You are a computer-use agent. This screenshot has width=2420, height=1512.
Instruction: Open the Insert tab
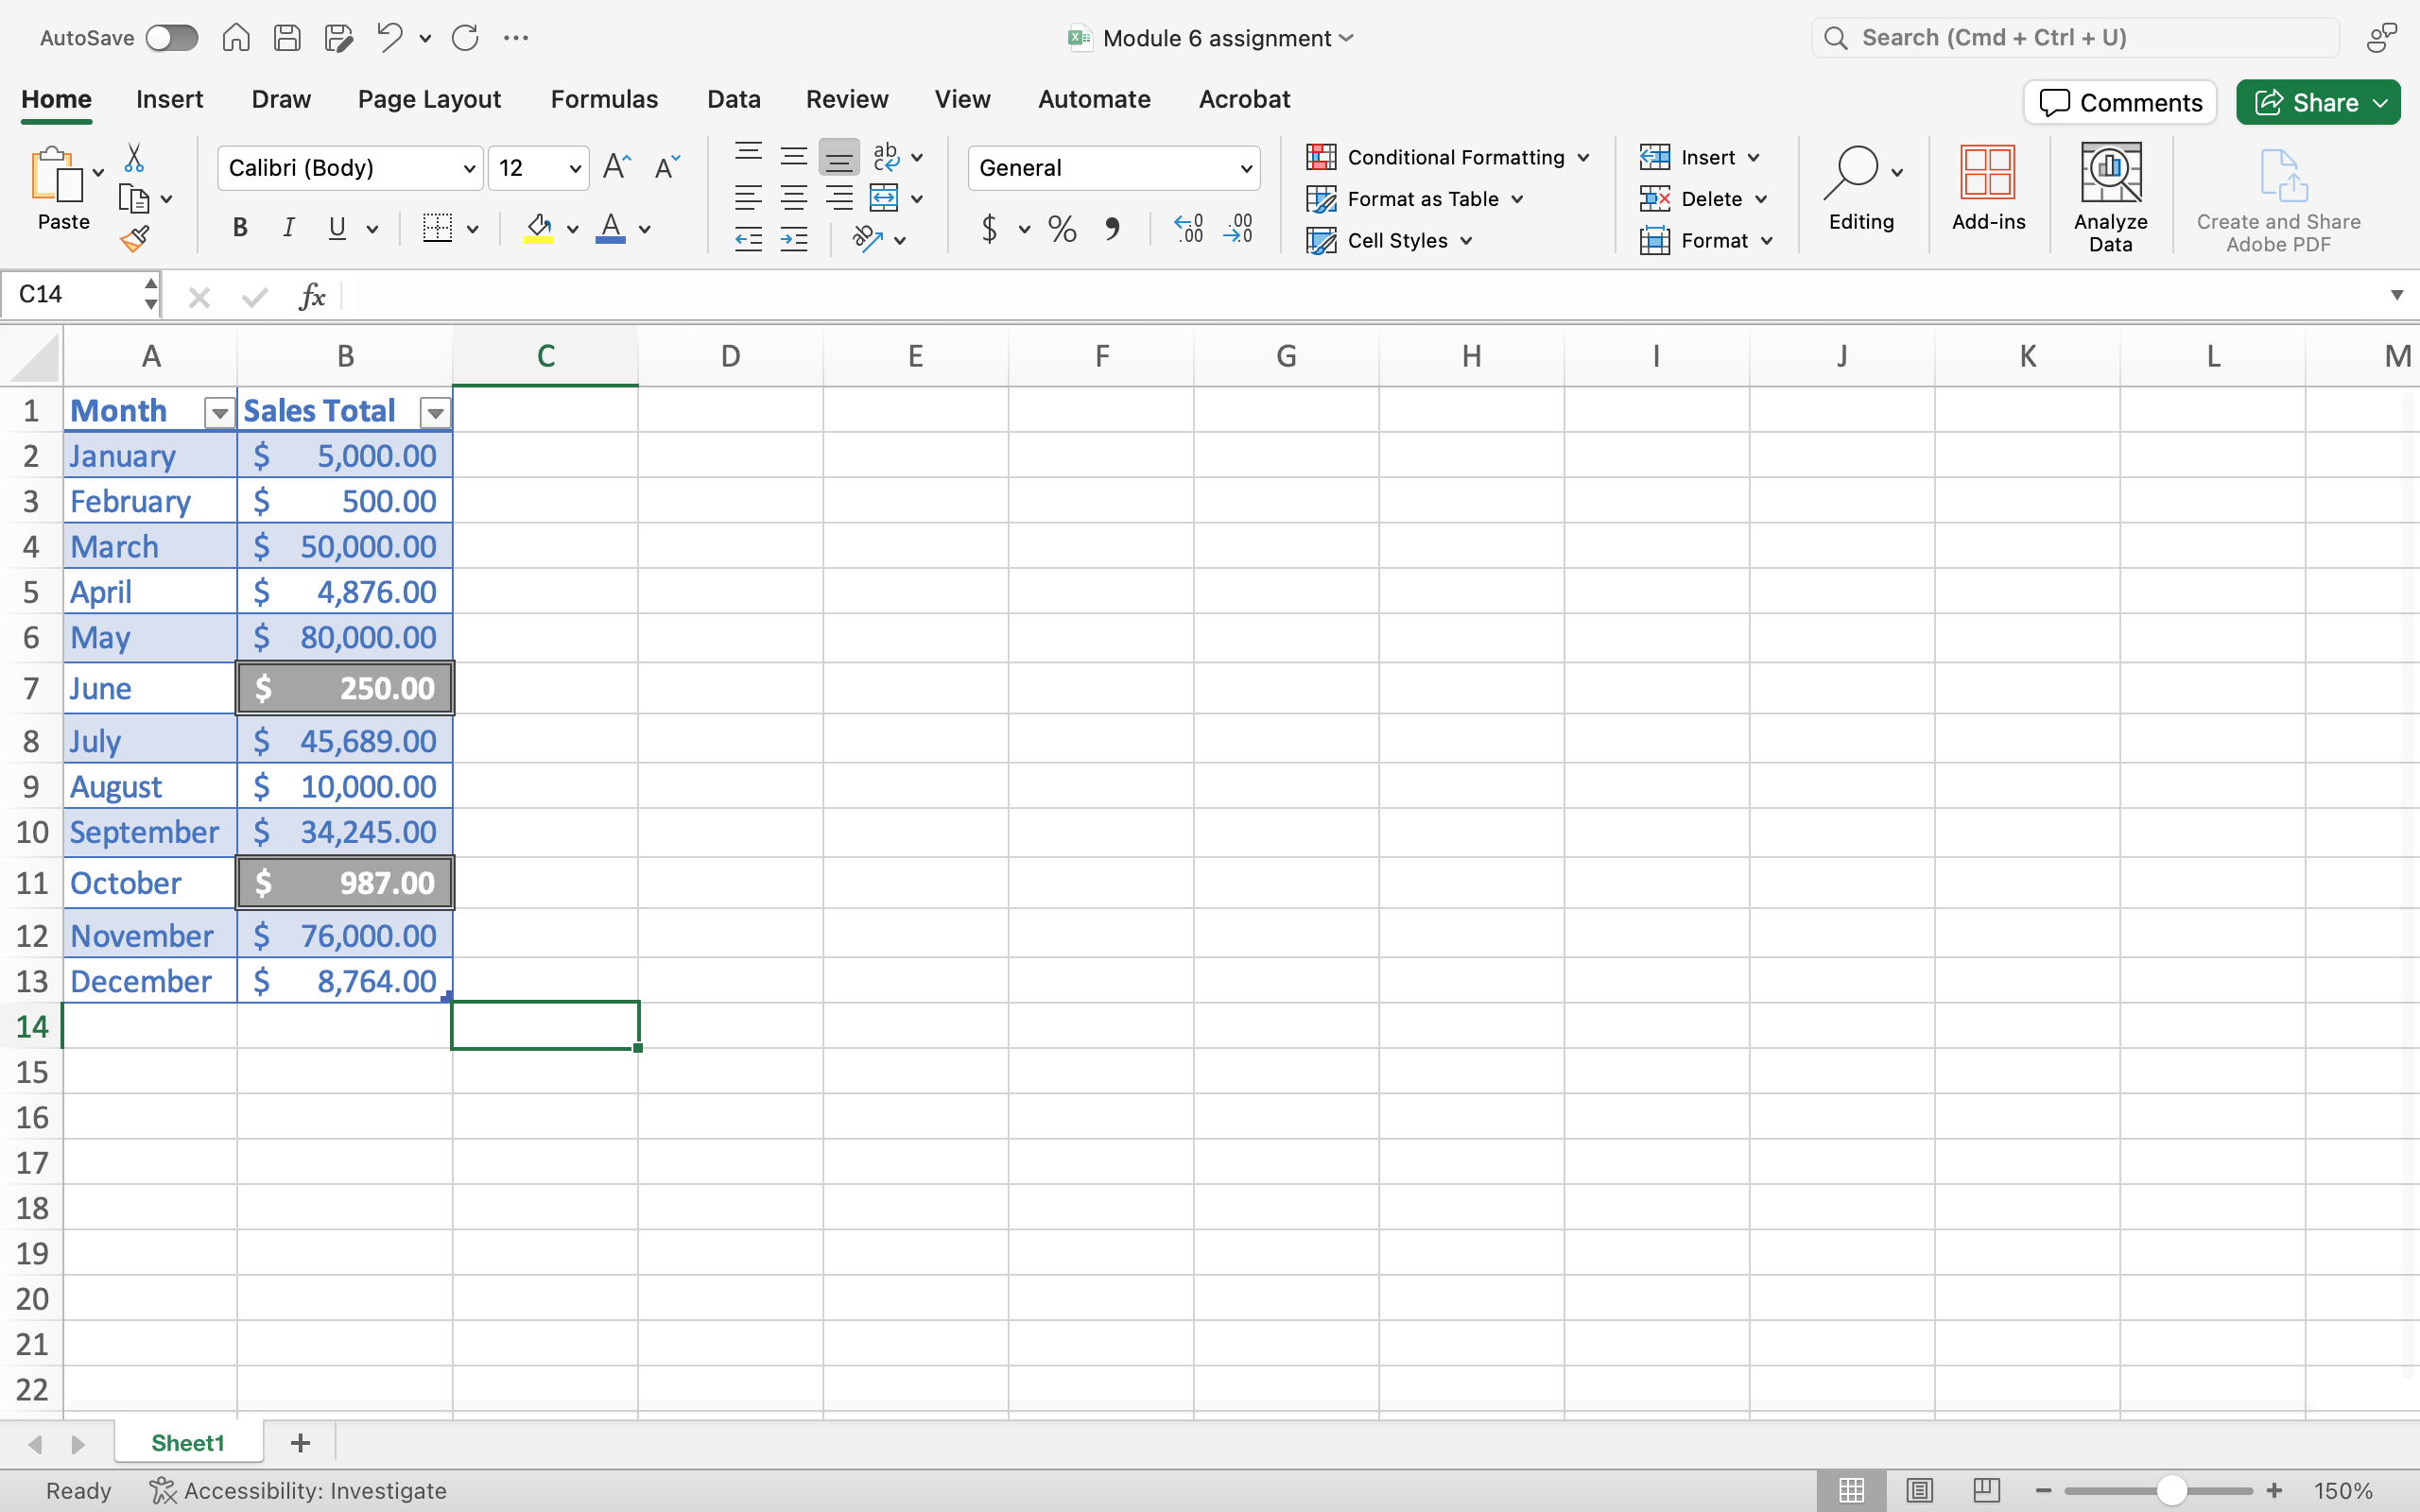click(x=169, y=99)
